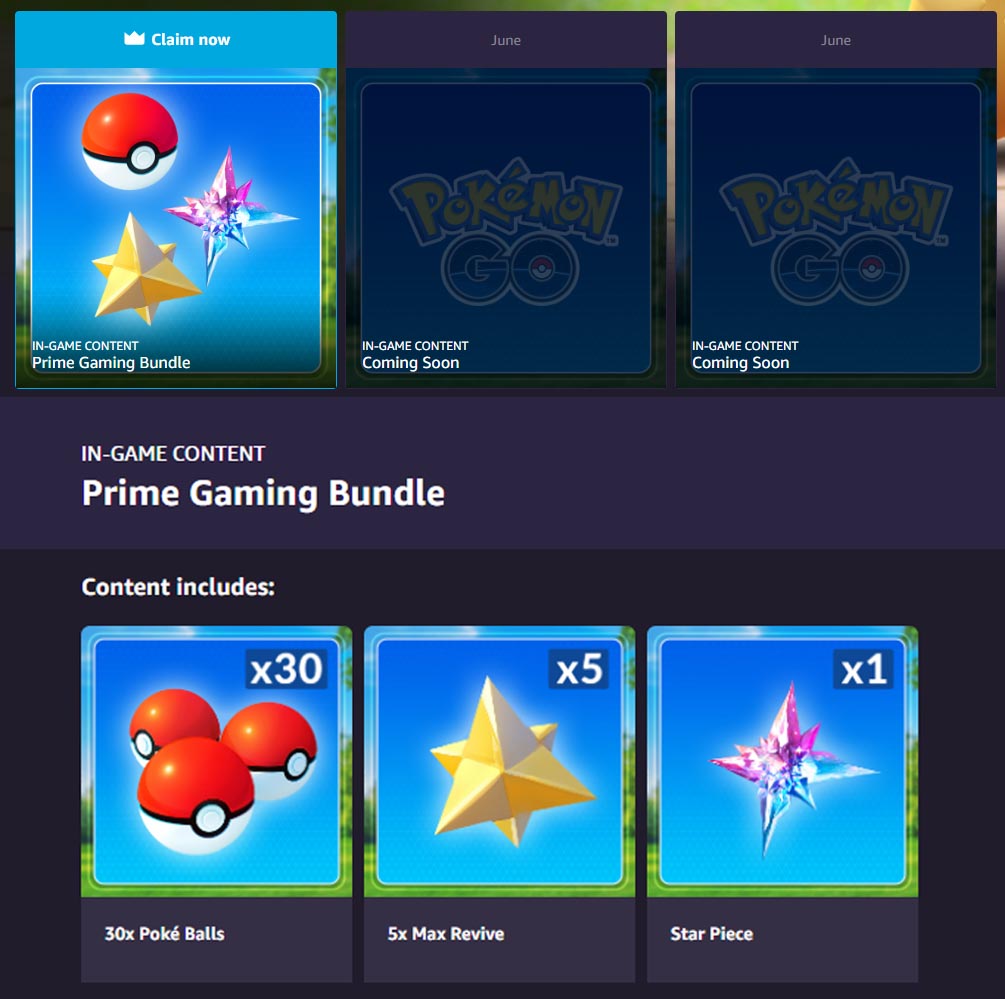1005x999 pixels.
Task: Click the Claim now button
Action: coord(176,40)
